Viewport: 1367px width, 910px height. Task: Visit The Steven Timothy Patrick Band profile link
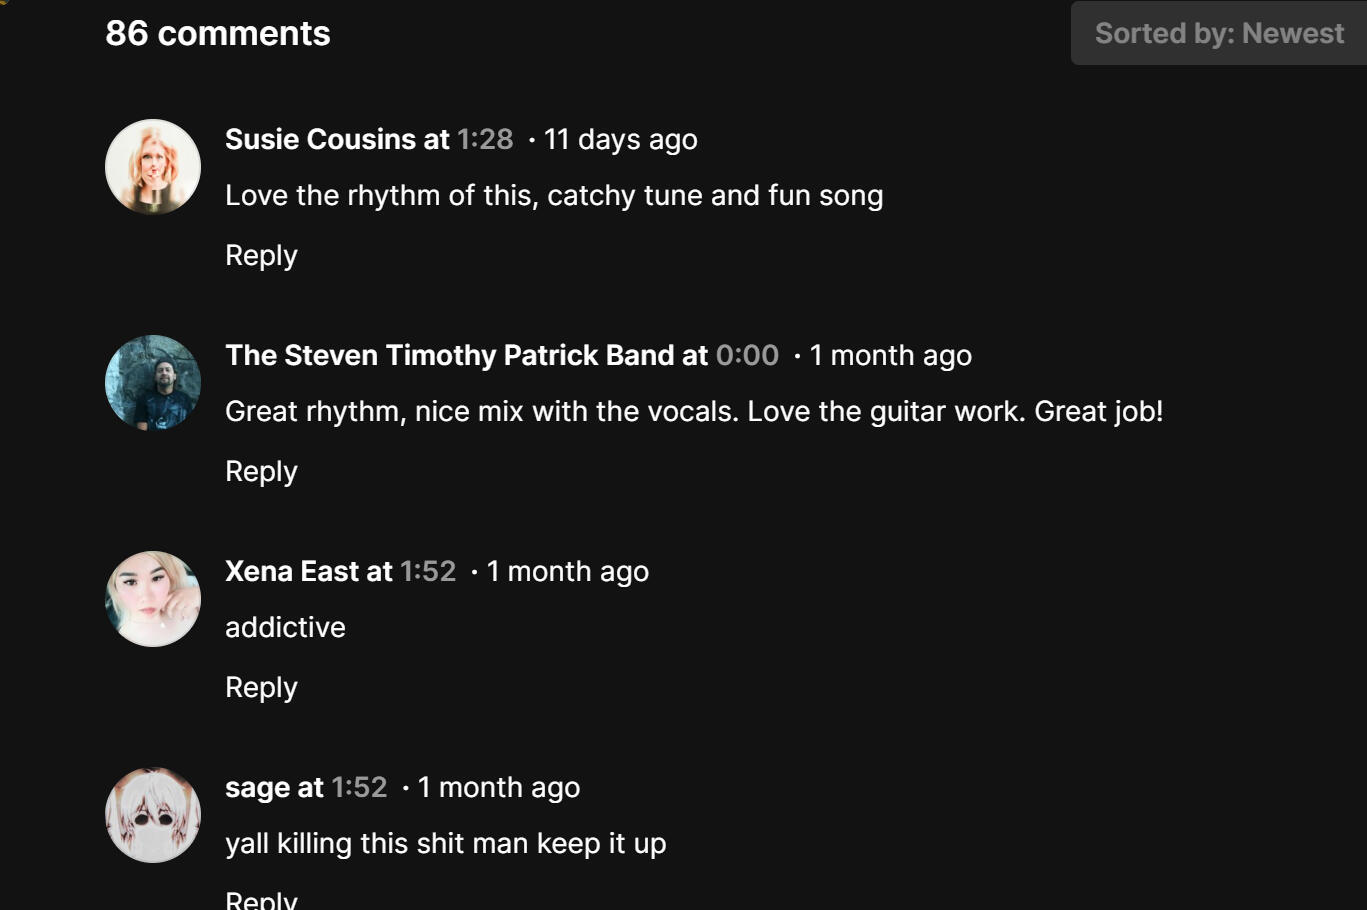(x=449, y=355)
